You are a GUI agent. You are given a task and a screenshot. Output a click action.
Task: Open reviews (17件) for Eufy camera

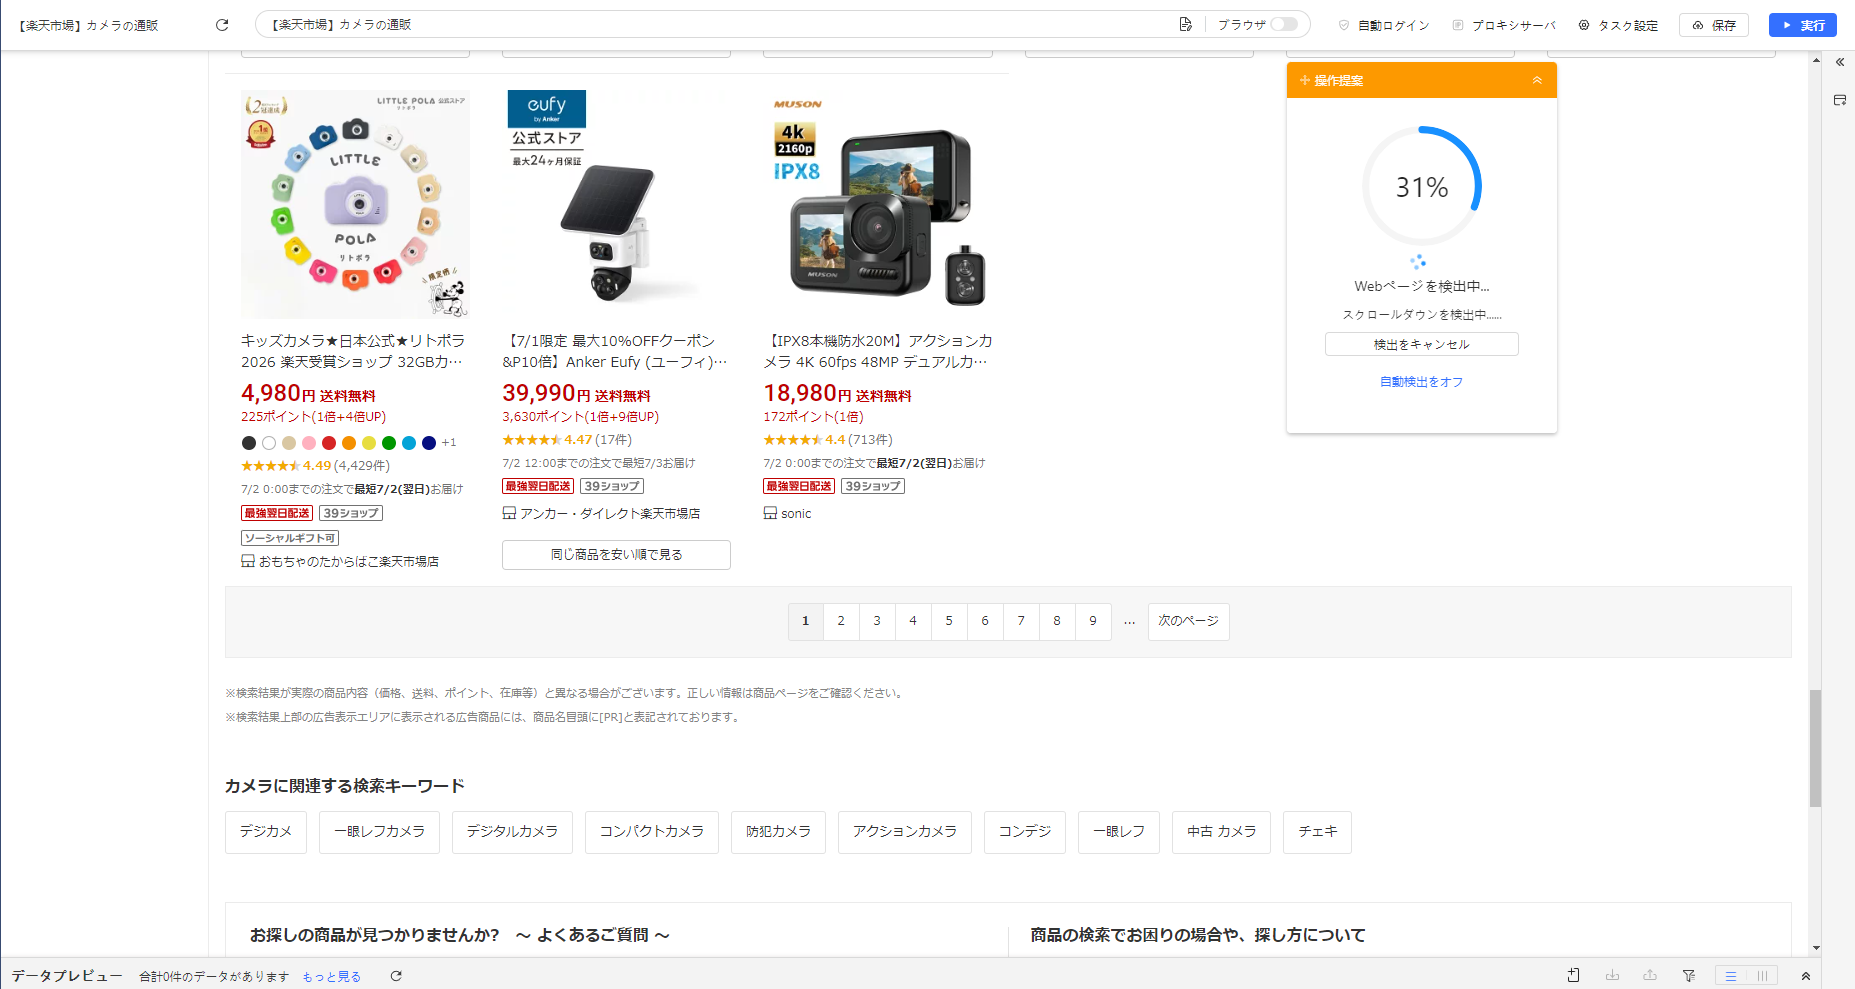click(614, 440)
